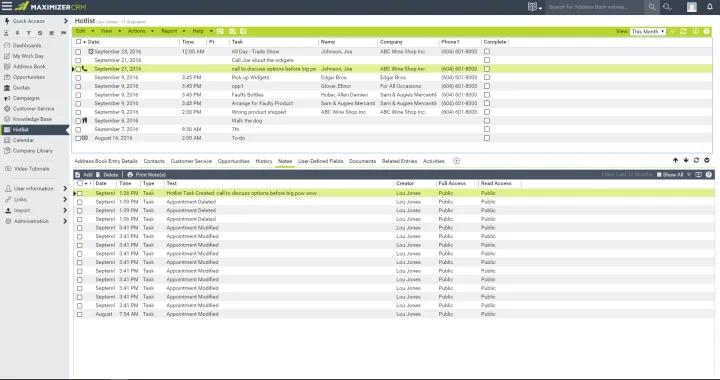Click the Quick Access pin icon

(x=17, y=33)
